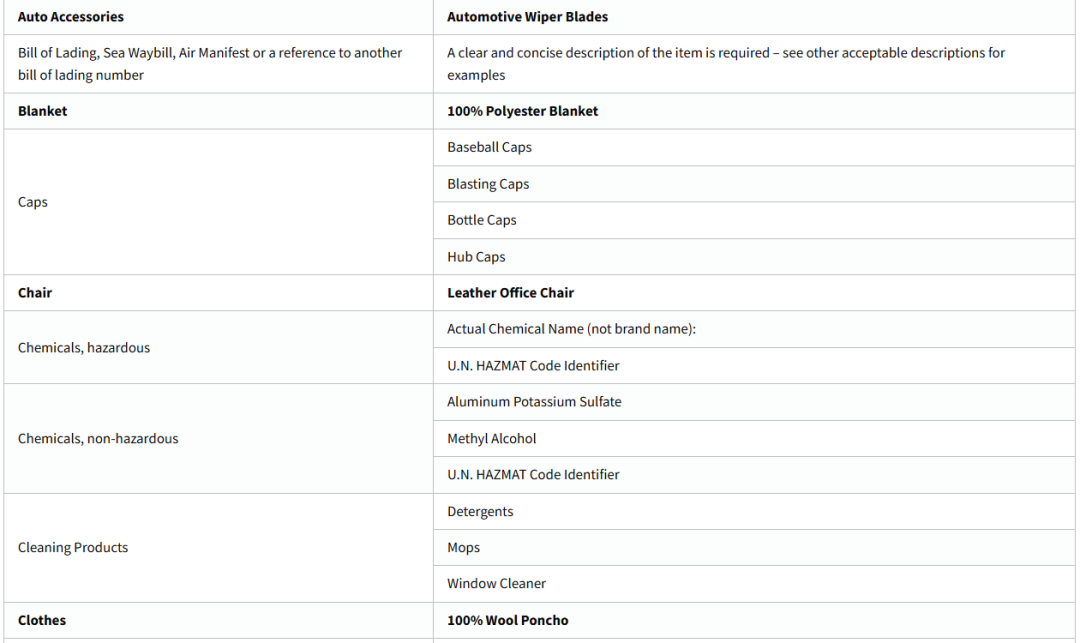Viewport: 1080px width, 643px height.
Task: Select the Baseball Caps row
Action: [489, 147]
